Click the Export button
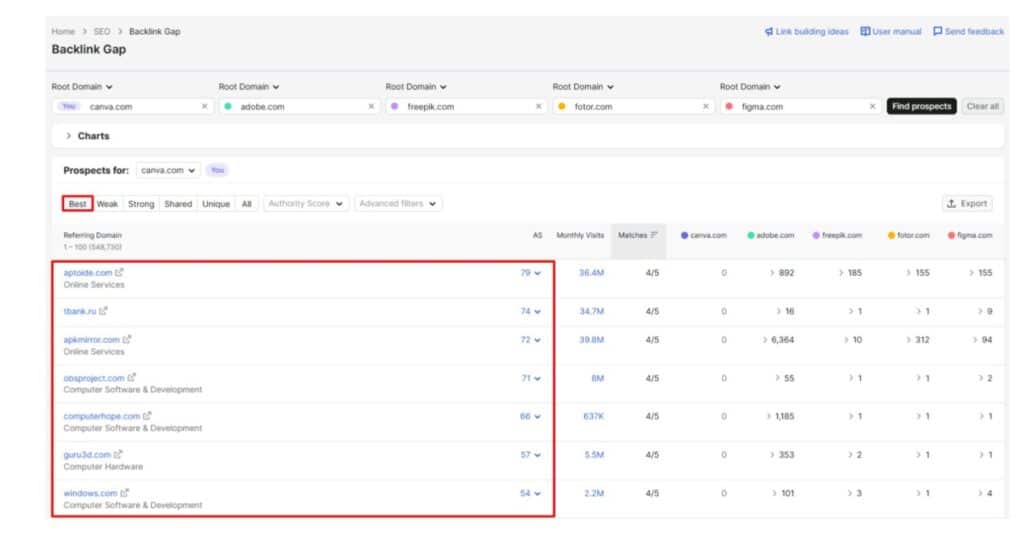 pyautogui.click(x=967, y=204)
